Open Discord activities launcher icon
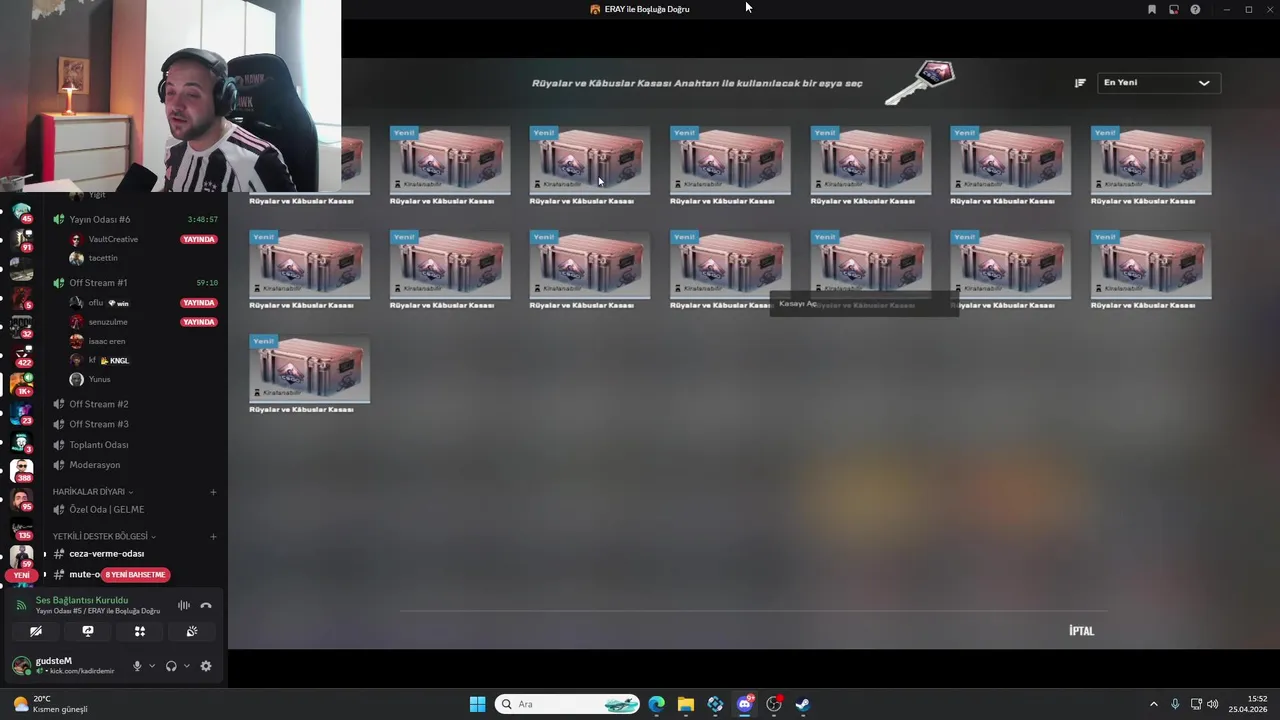 click(140, 631)
